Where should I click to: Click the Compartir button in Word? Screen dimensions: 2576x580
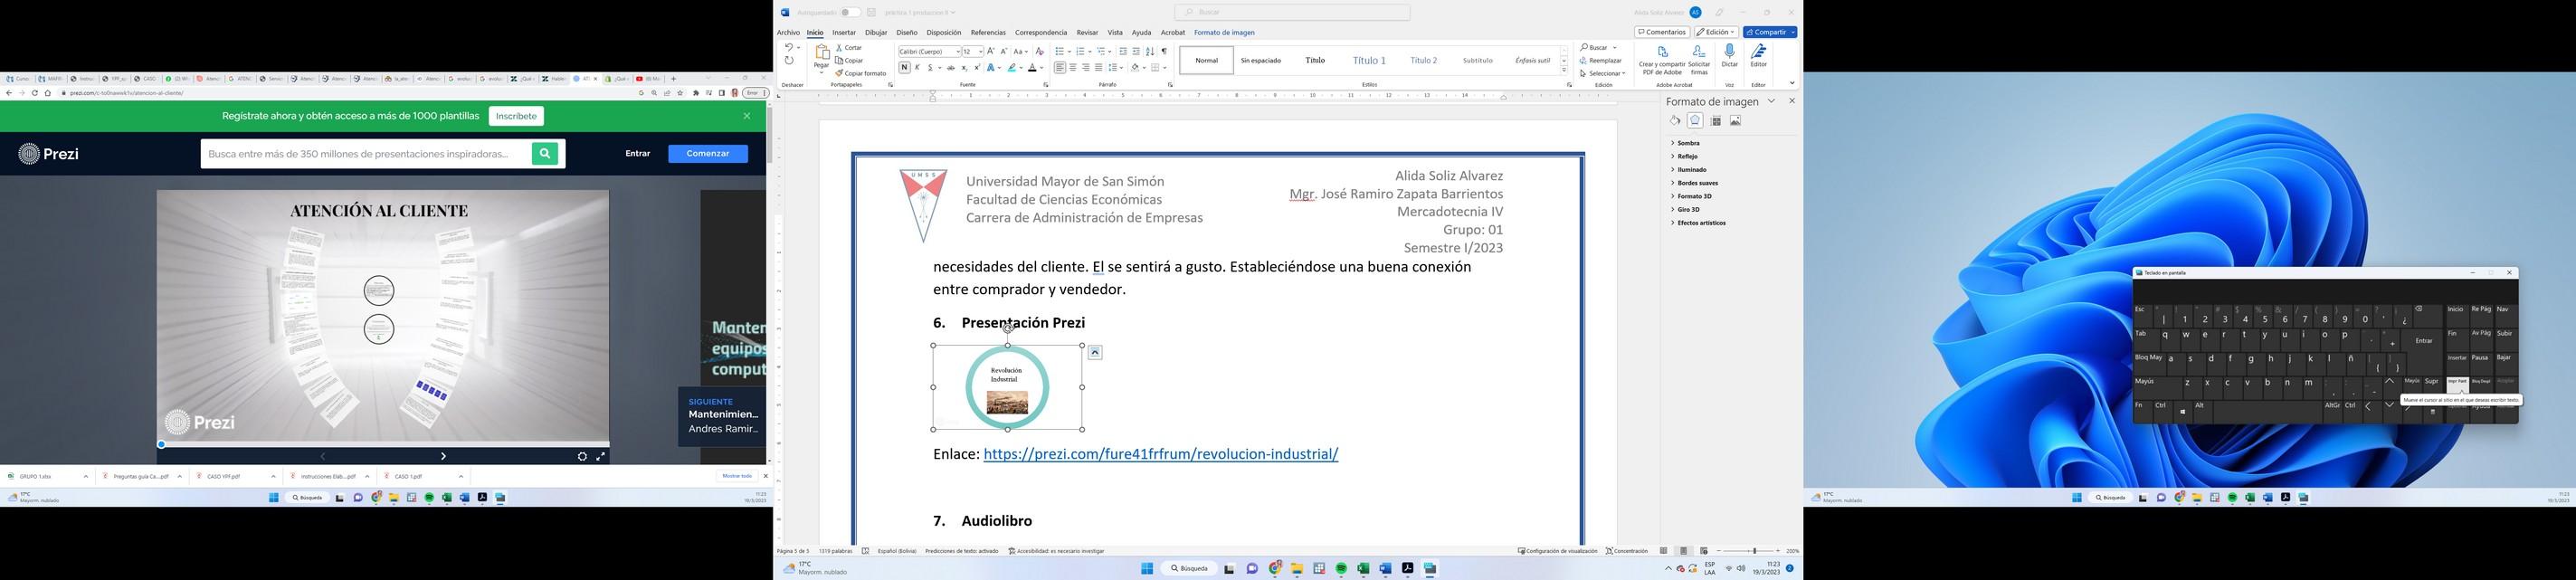coord(1770,32)
